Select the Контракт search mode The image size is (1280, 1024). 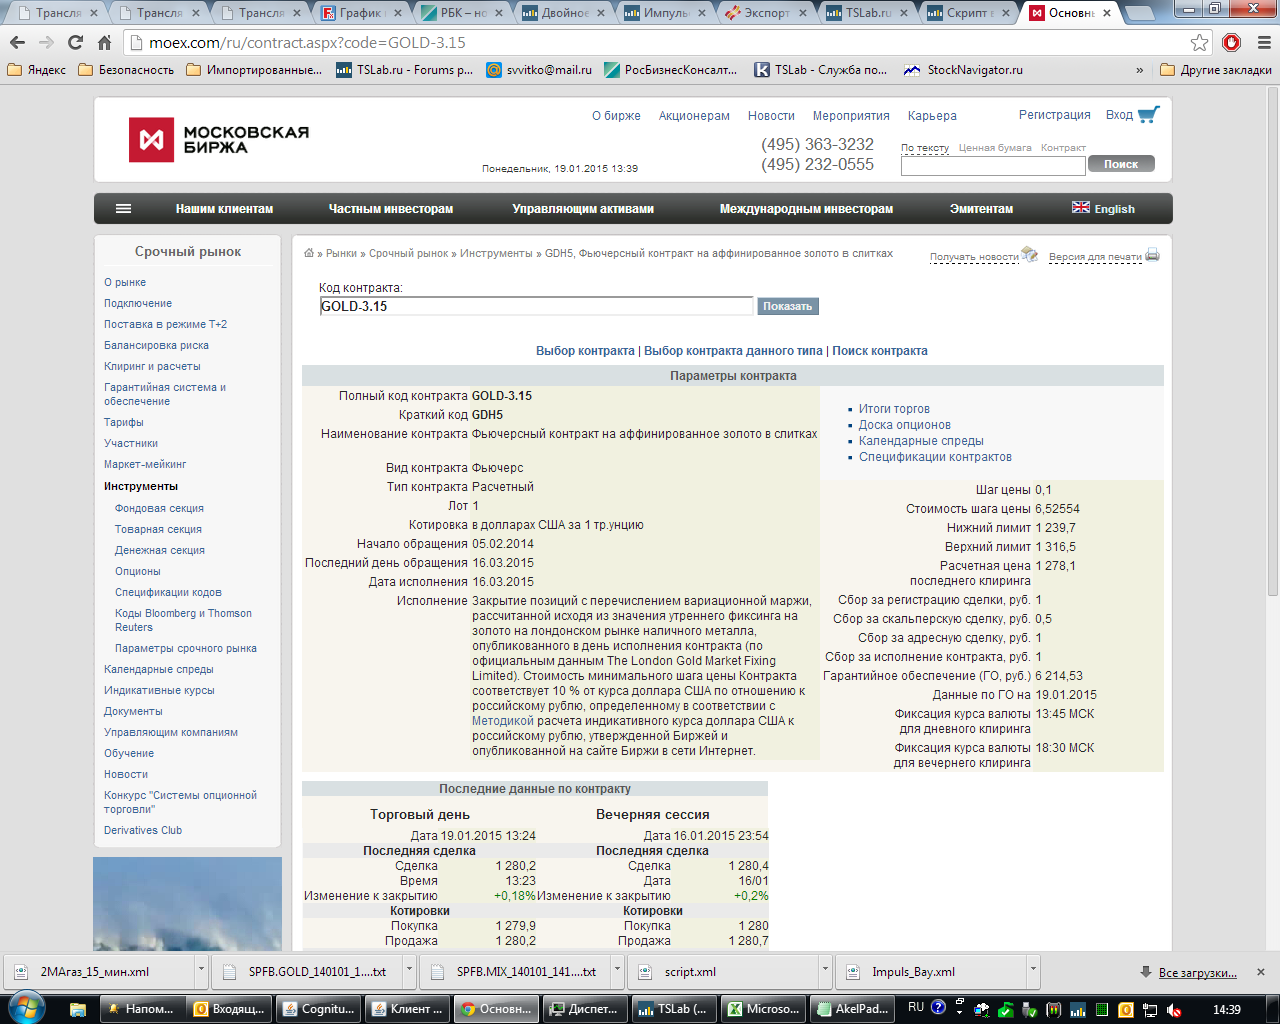pyautogui.click(x=1063, y=148)
